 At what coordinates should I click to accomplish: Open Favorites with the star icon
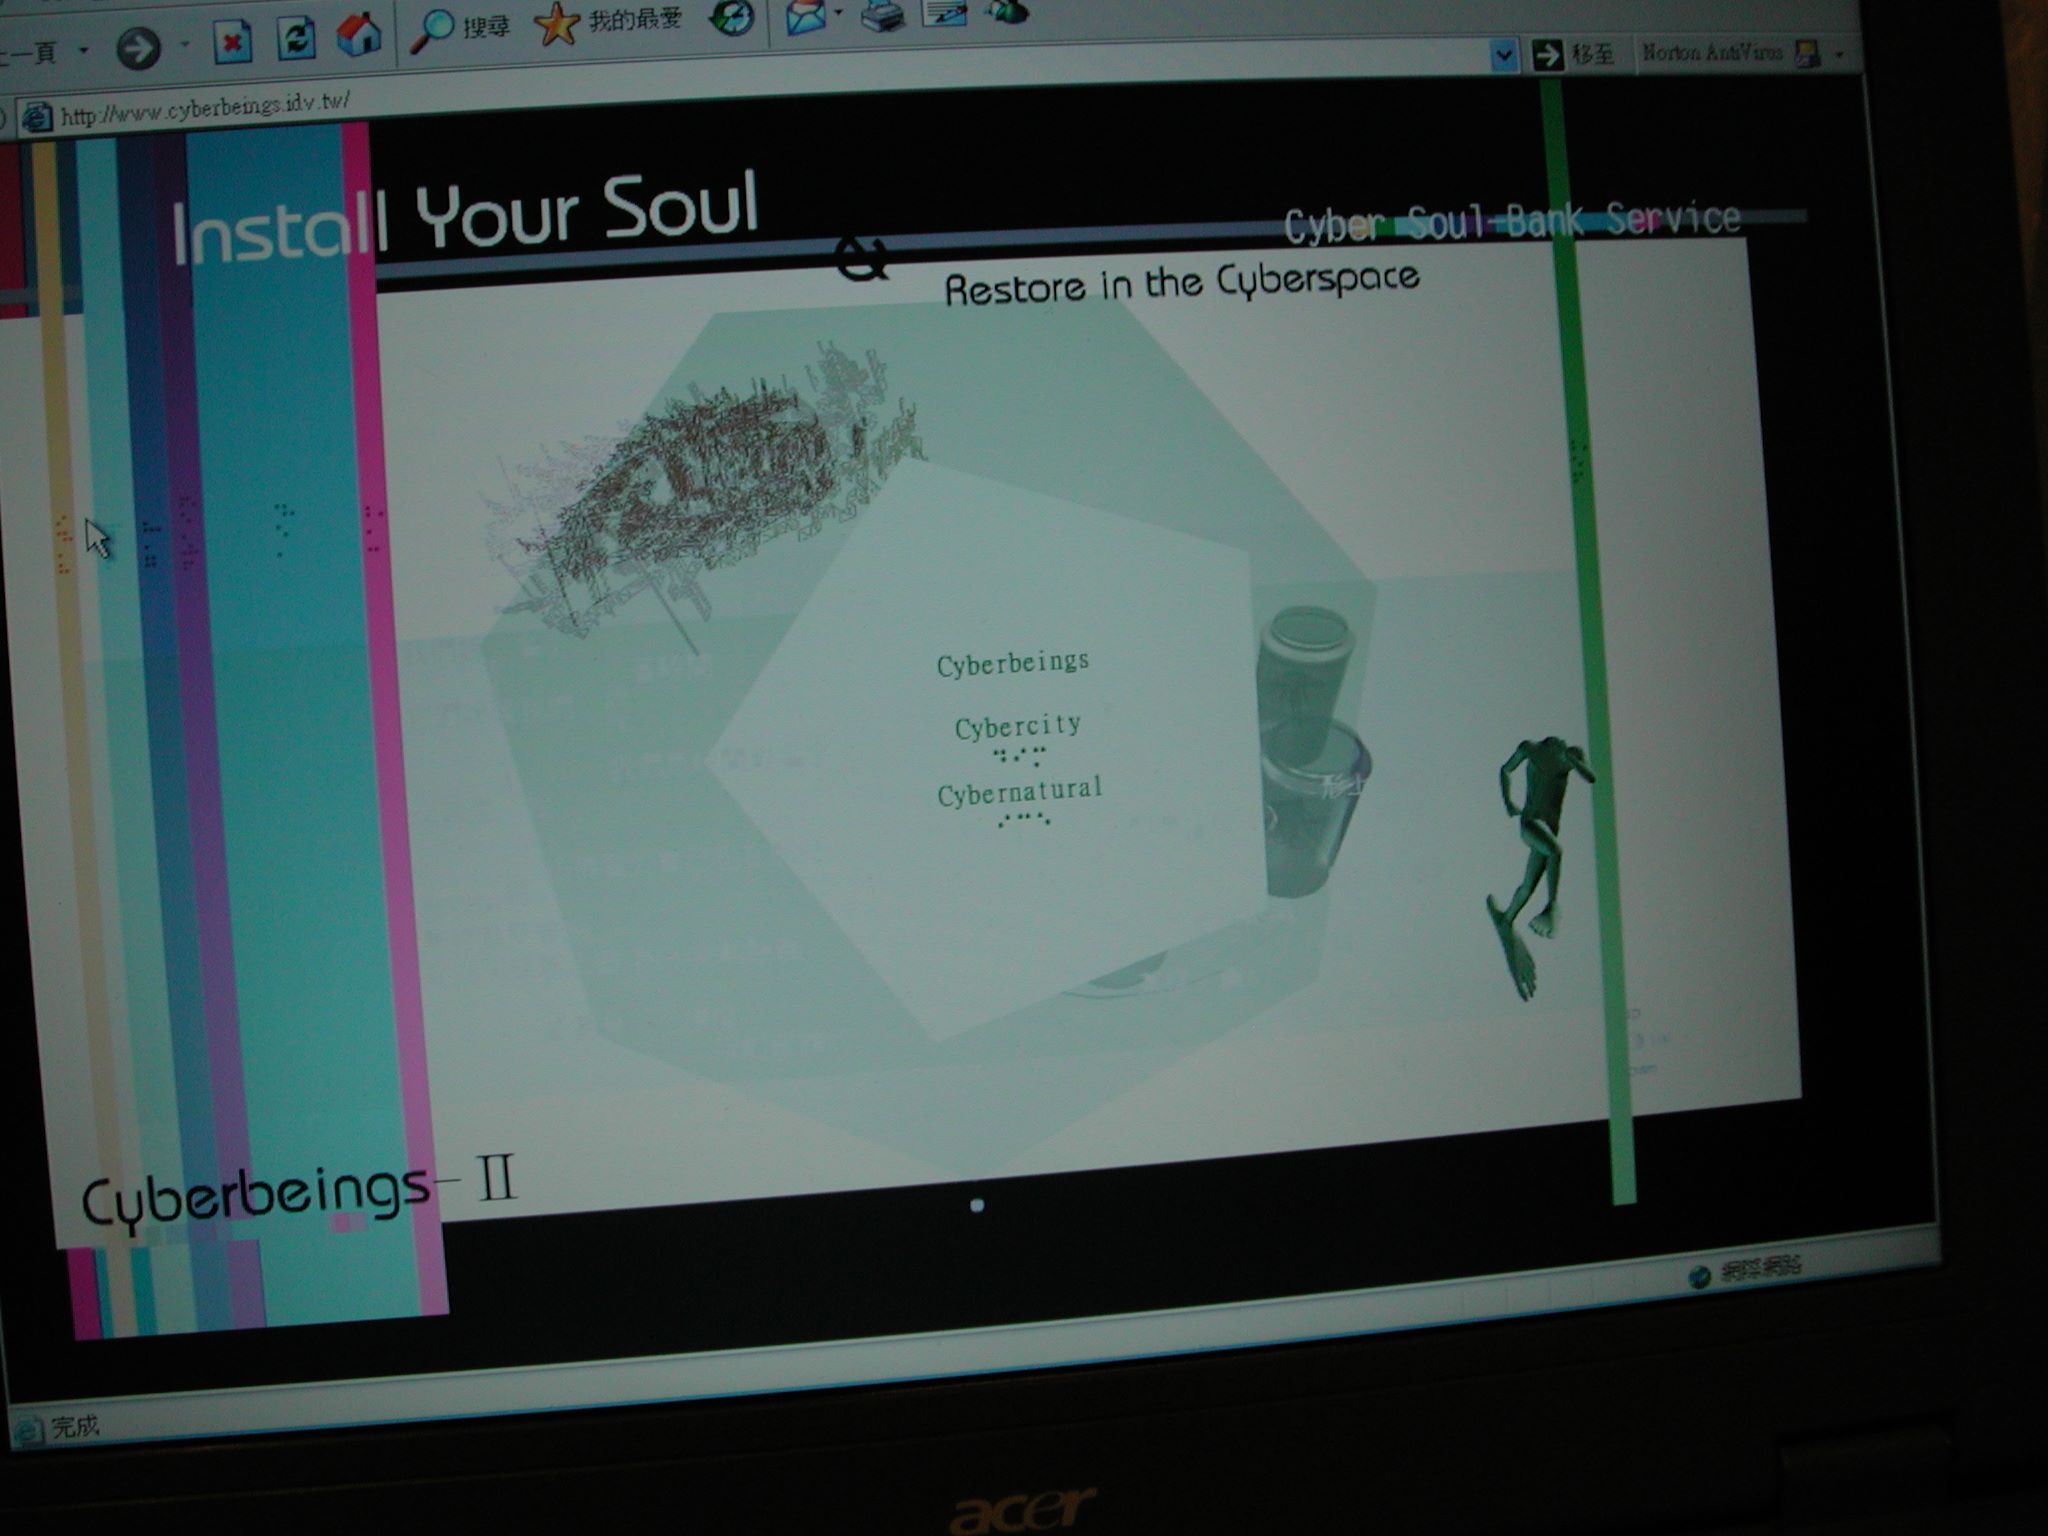[557, 24]
